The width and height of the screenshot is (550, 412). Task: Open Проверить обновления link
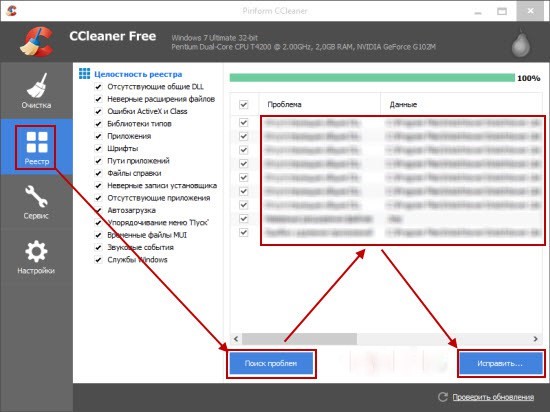click(x=493, y=397)
